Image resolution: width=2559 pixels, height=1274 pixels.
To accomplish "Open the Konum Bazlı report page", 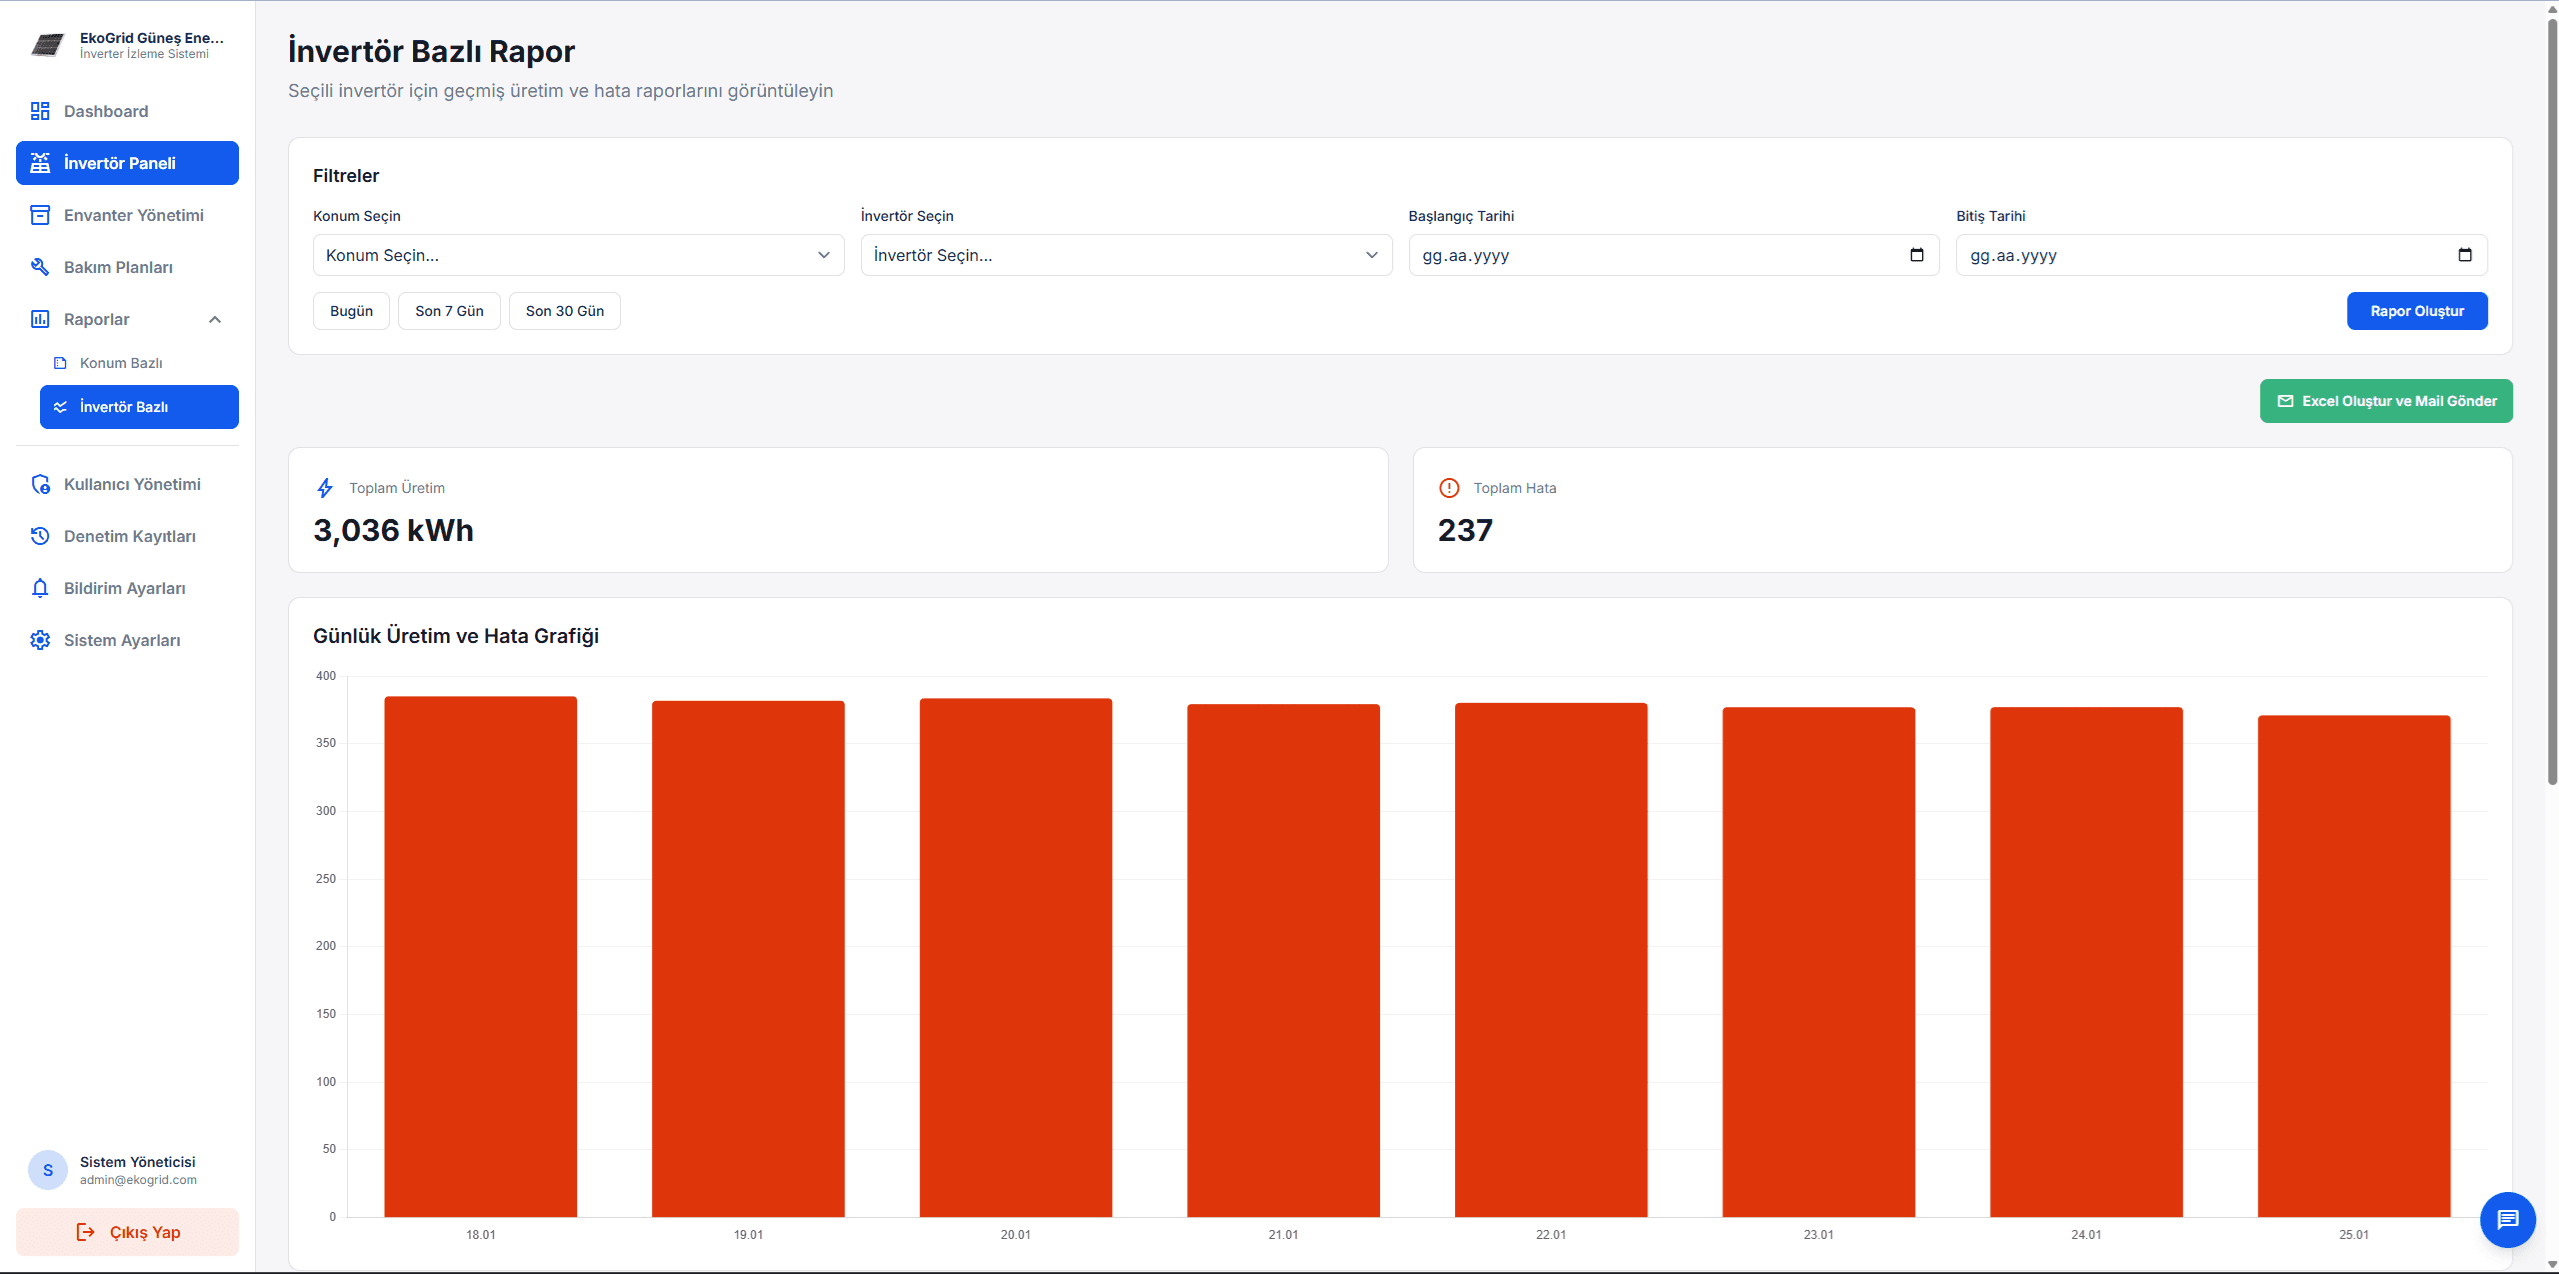I will point(121,363).
